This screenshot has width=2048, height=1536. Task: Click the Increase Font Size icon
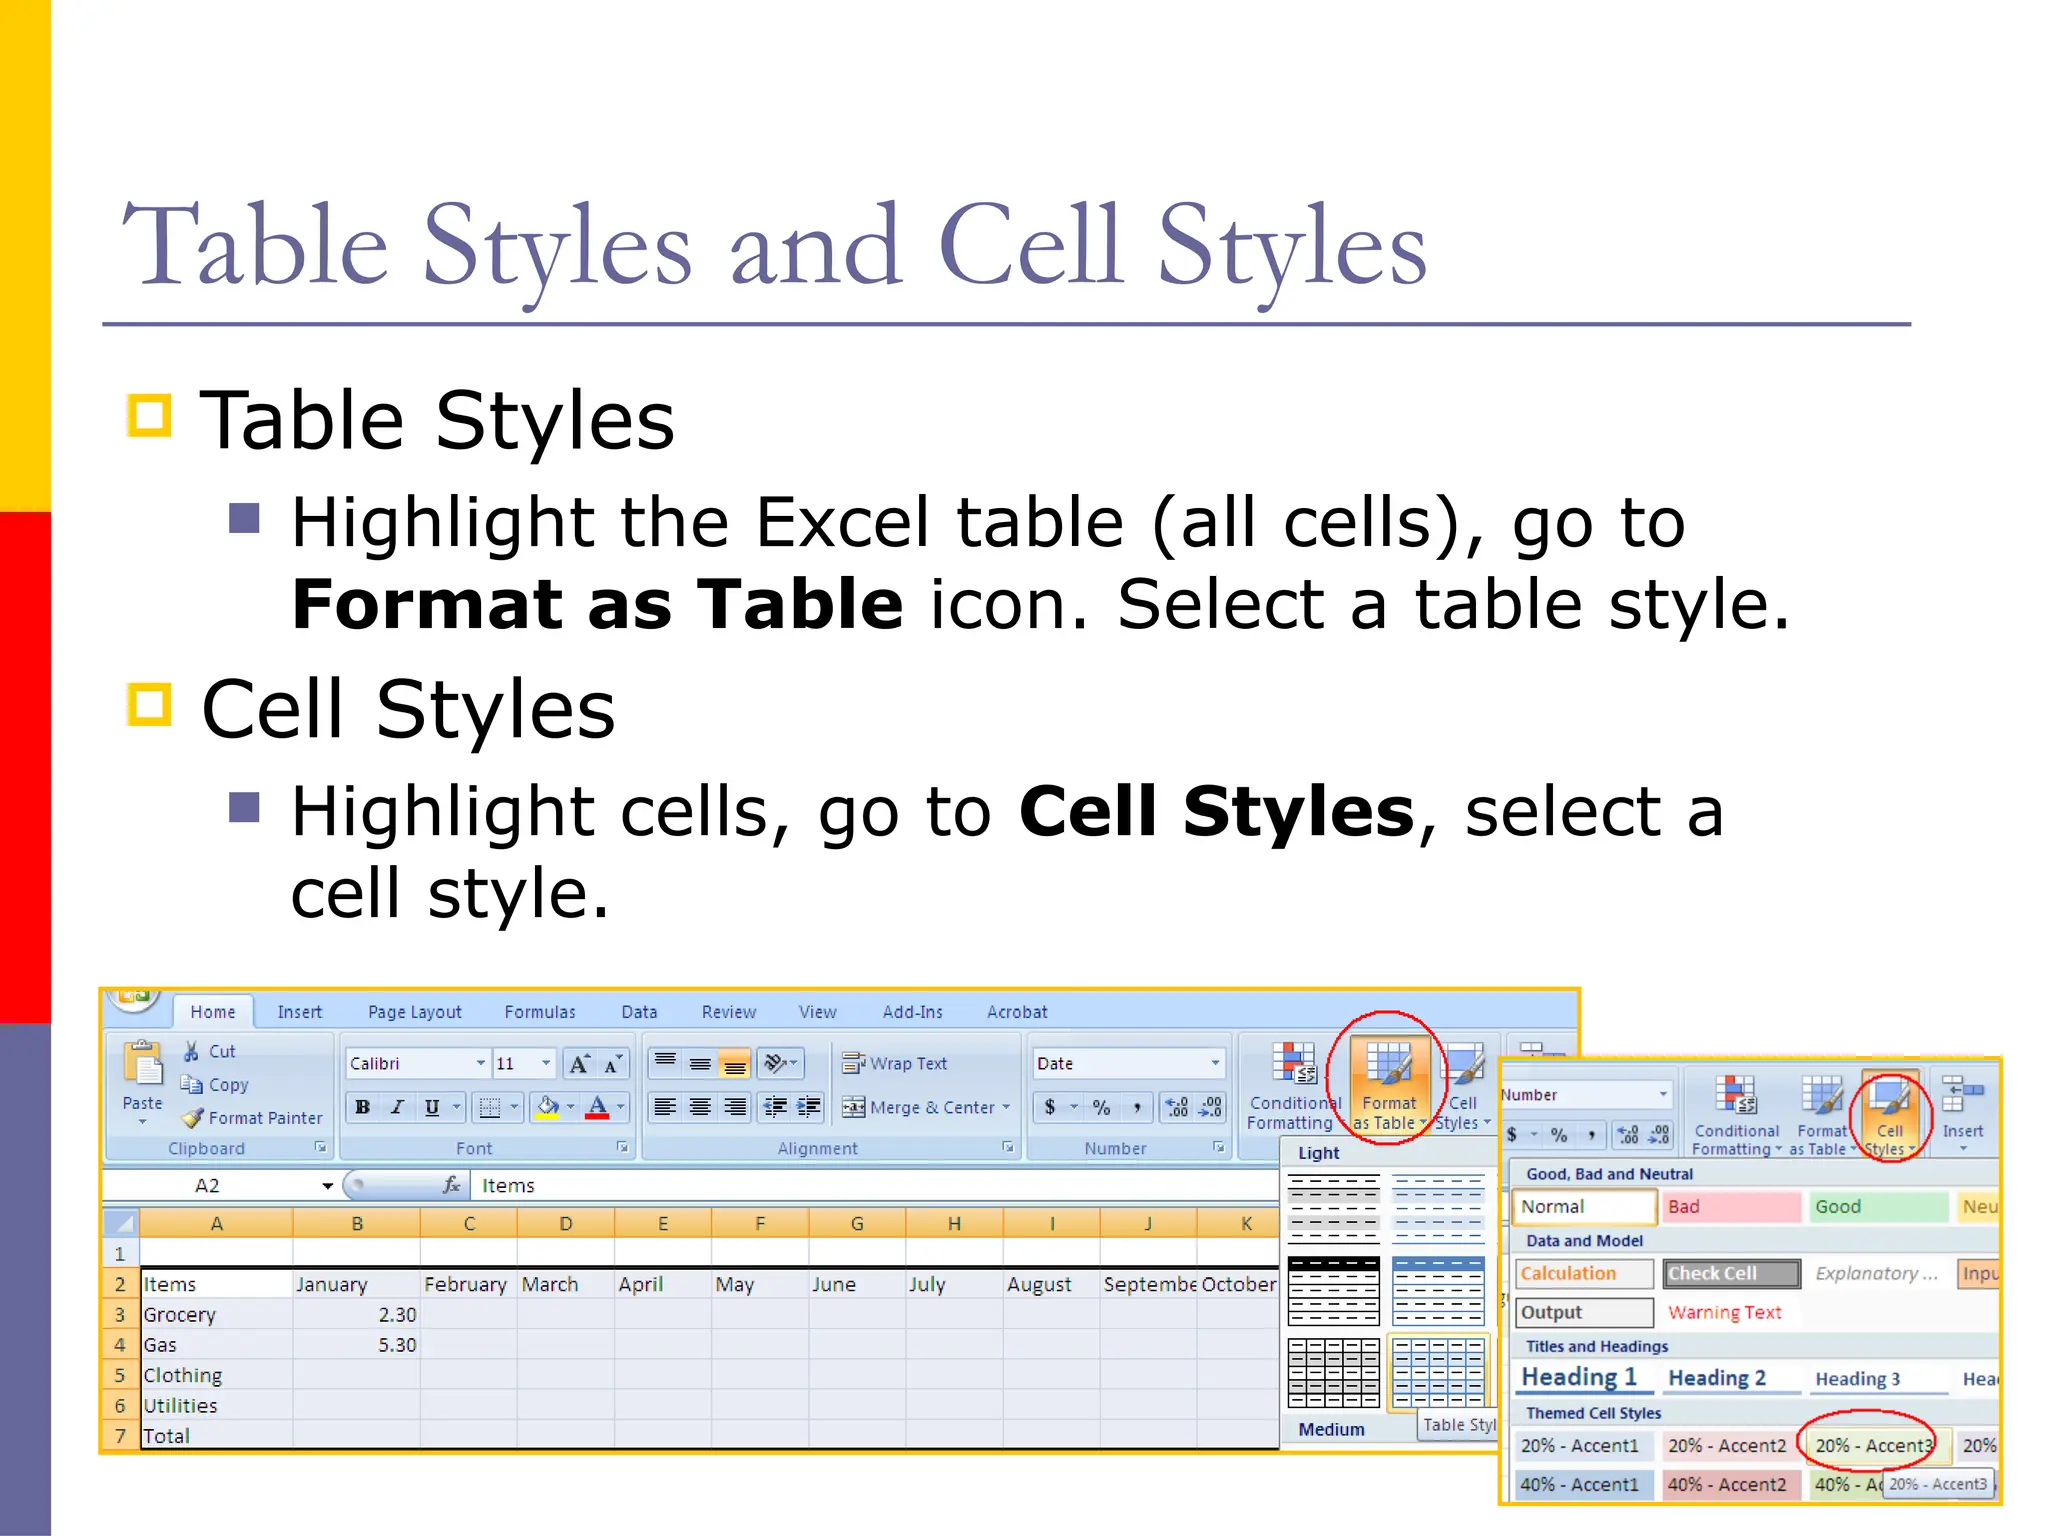[579, 1064]
